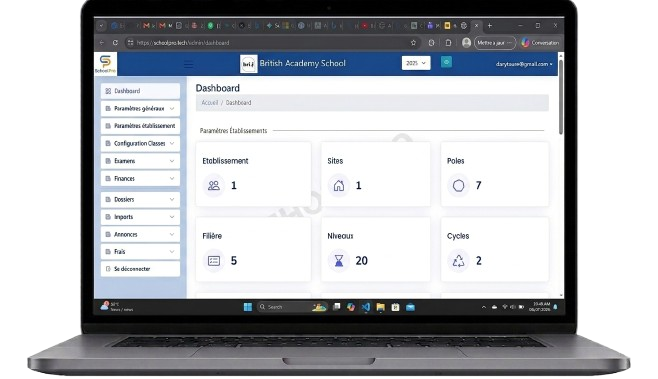Click the Accueil breadcrumb link

pyautogui.click(x=209, y=103)
